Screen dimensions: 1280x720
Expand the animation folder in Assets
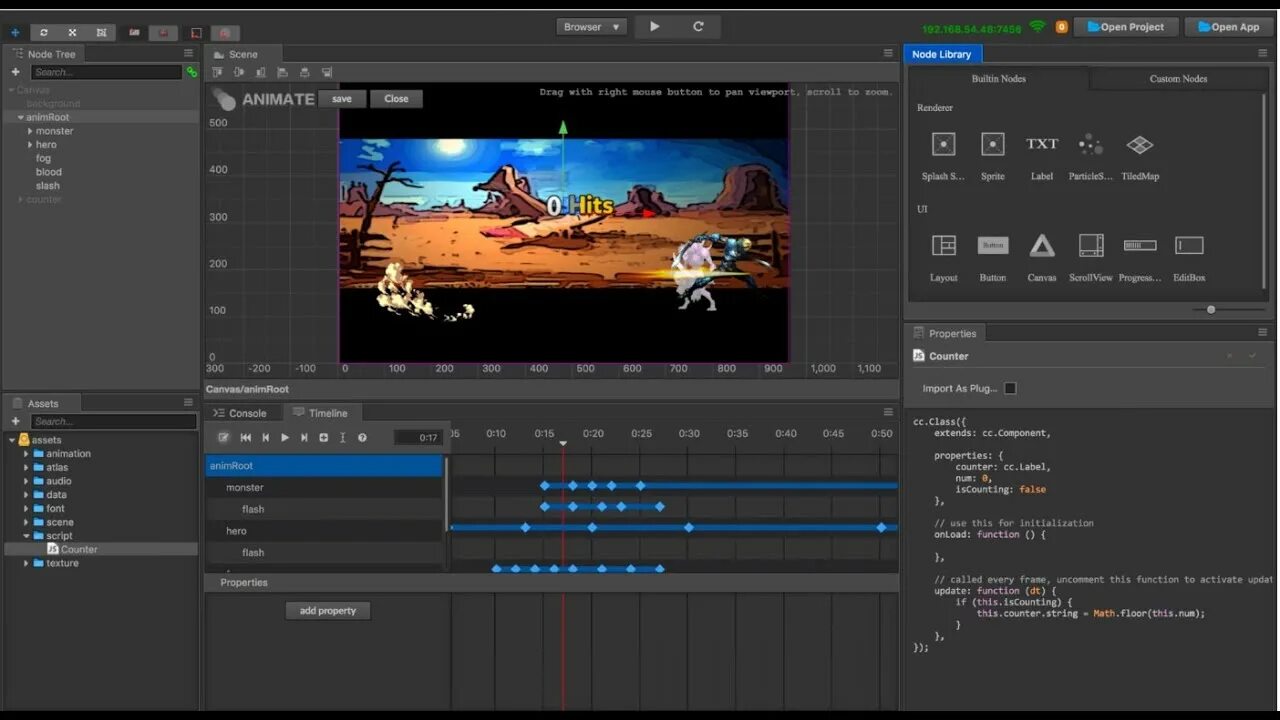27,454
